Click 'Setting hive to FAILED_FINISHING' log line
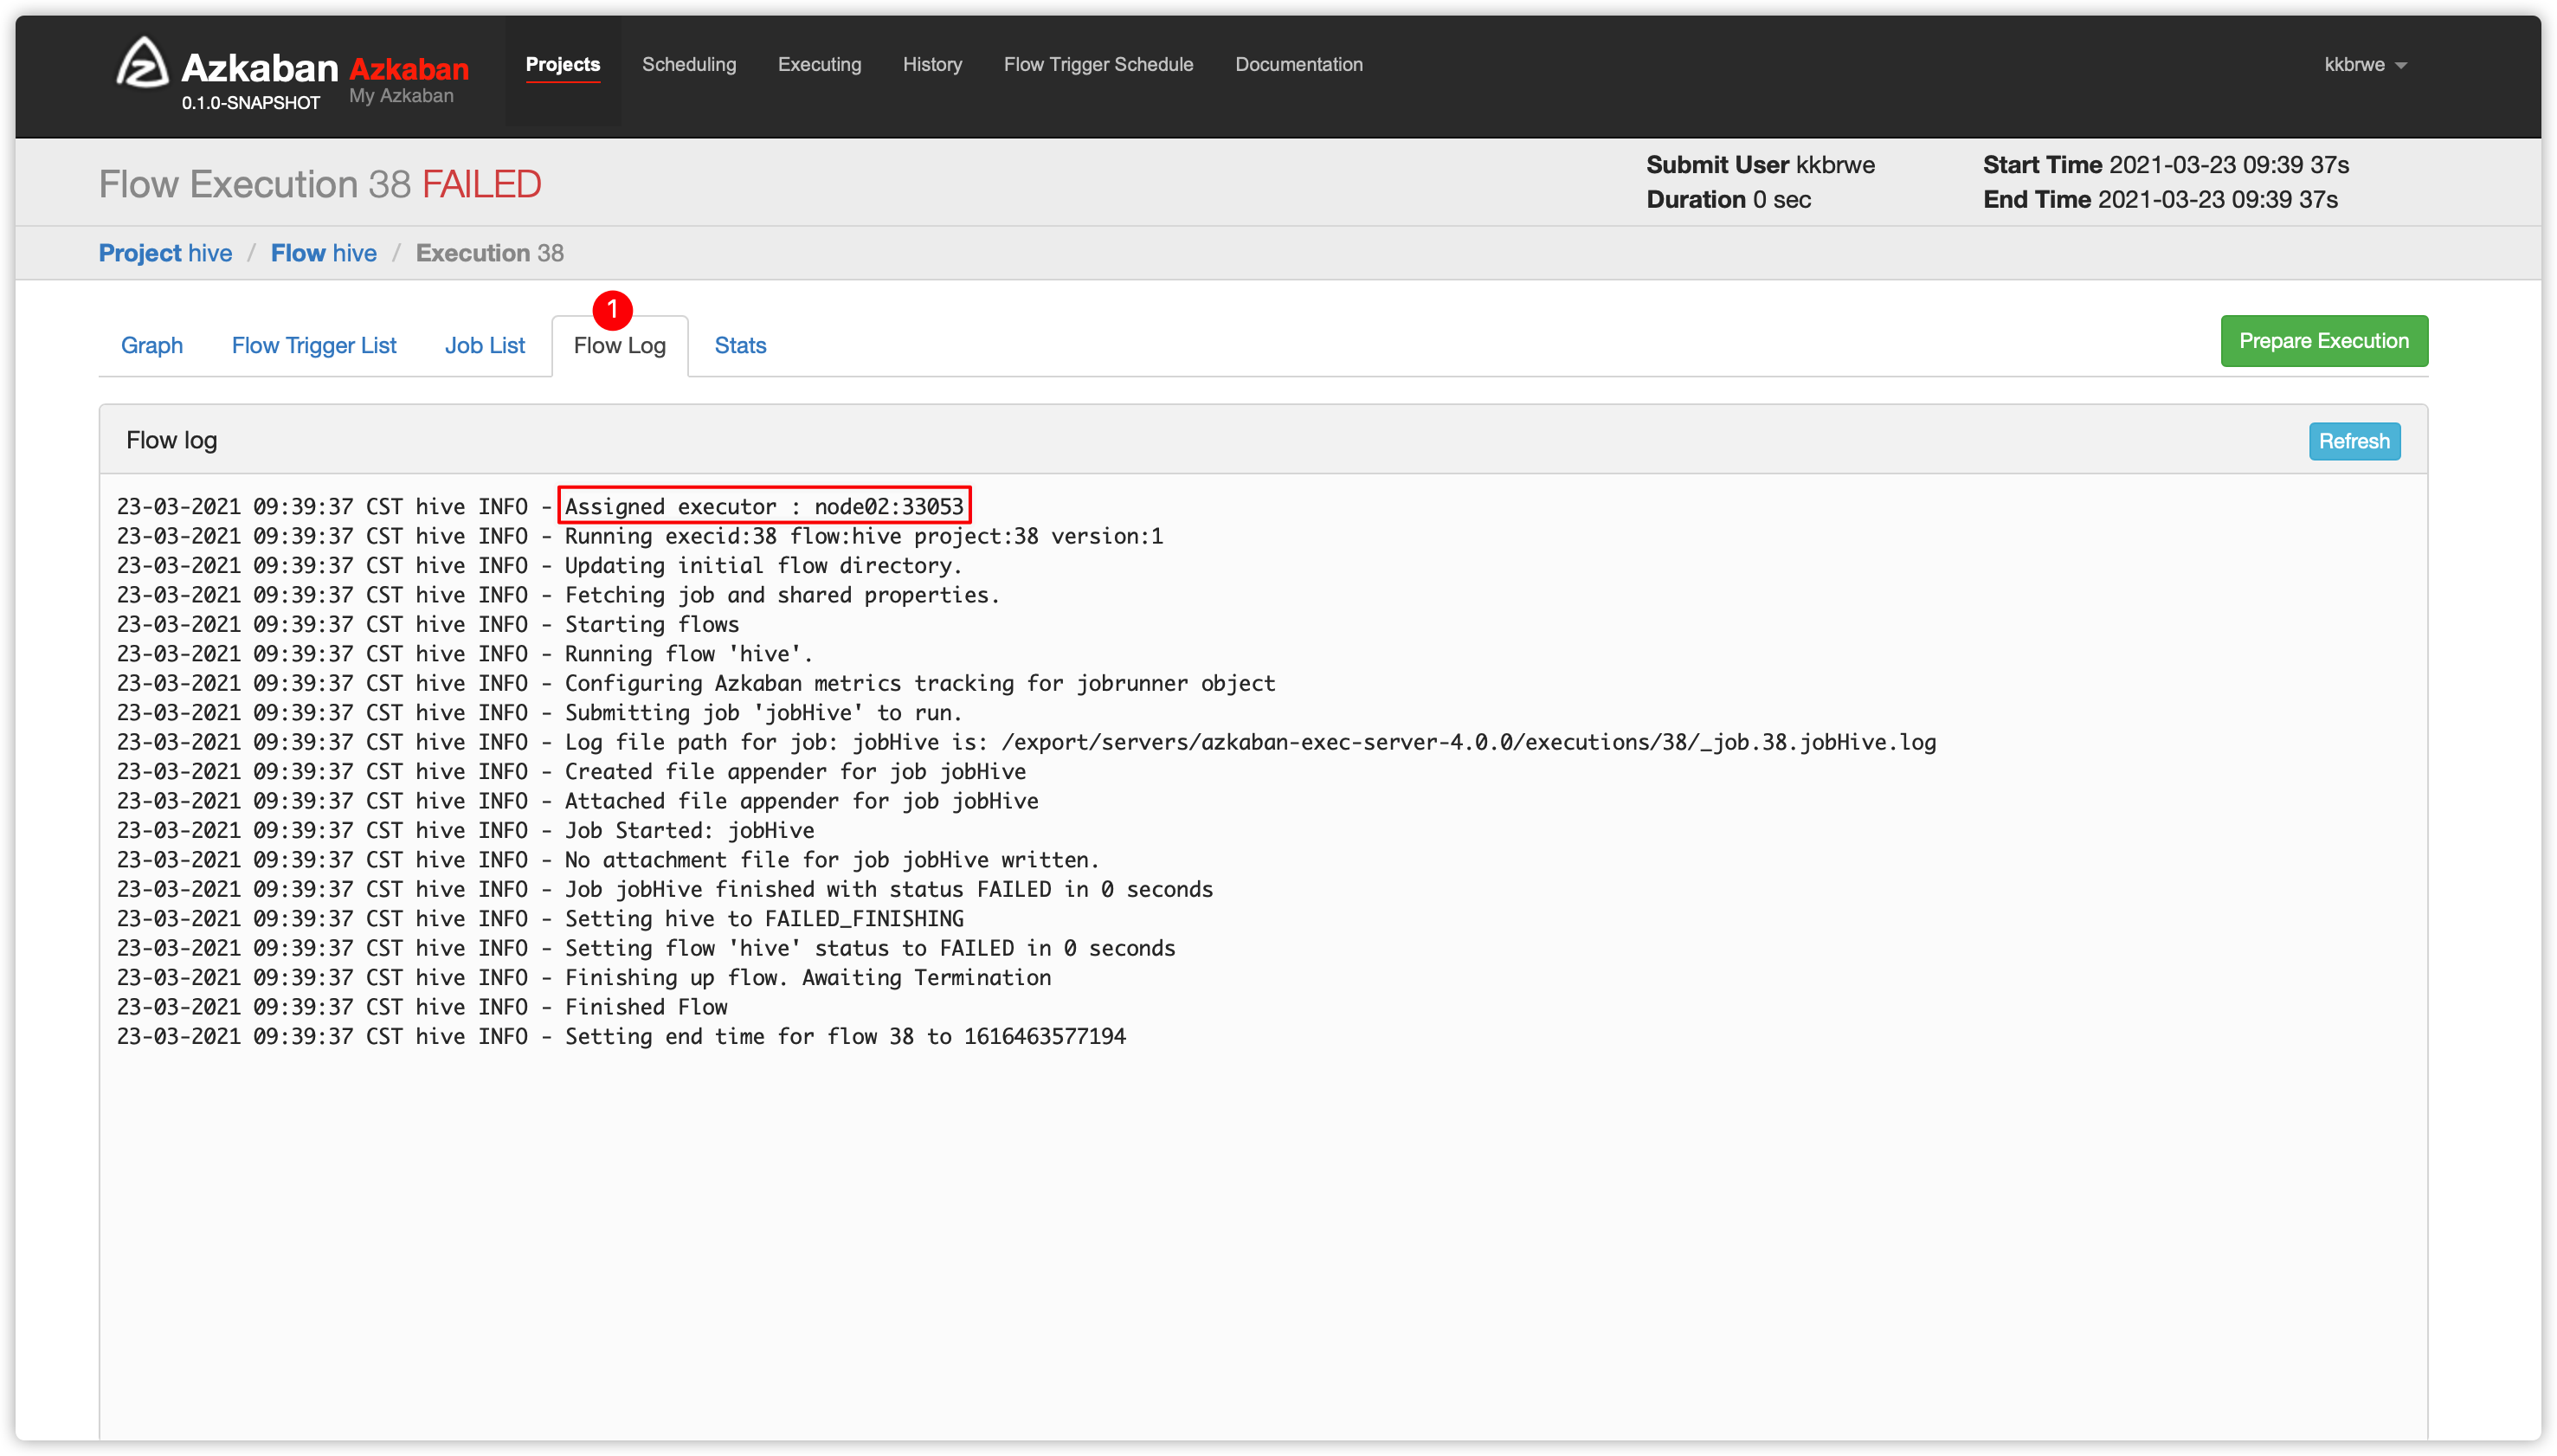This screenshot has width=2557, height=1456. click(541, 919)
